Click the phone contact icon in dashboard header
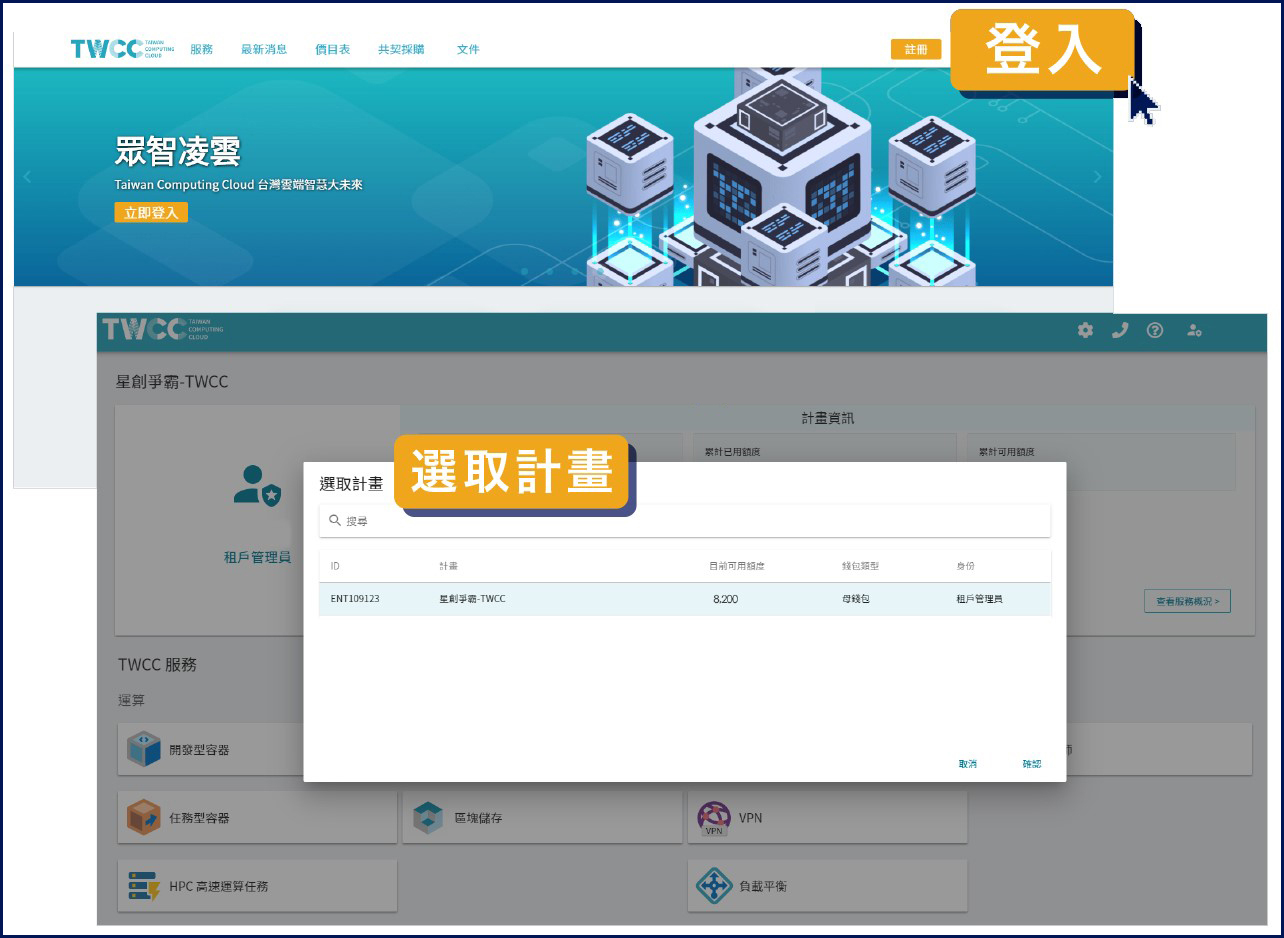This screenshot has width=1284, height=938. pos(1119,330)
